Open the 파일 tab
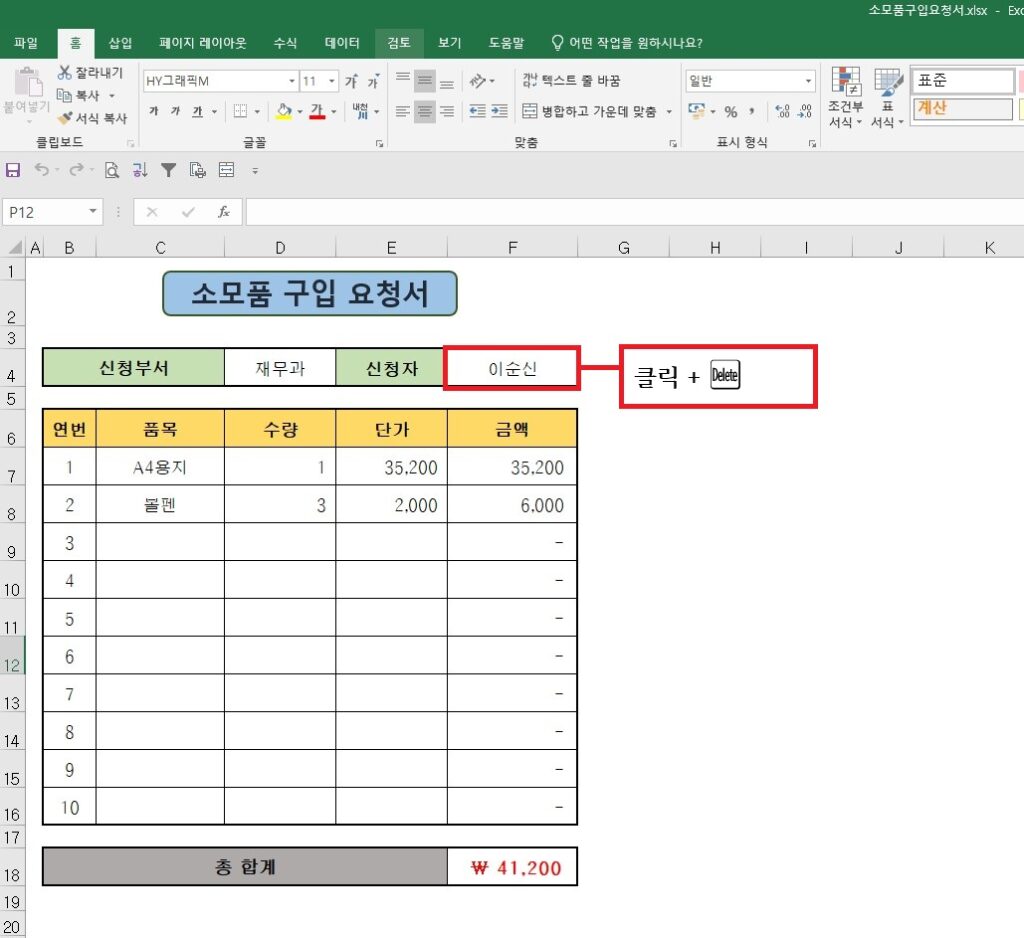 pos(26,43)
